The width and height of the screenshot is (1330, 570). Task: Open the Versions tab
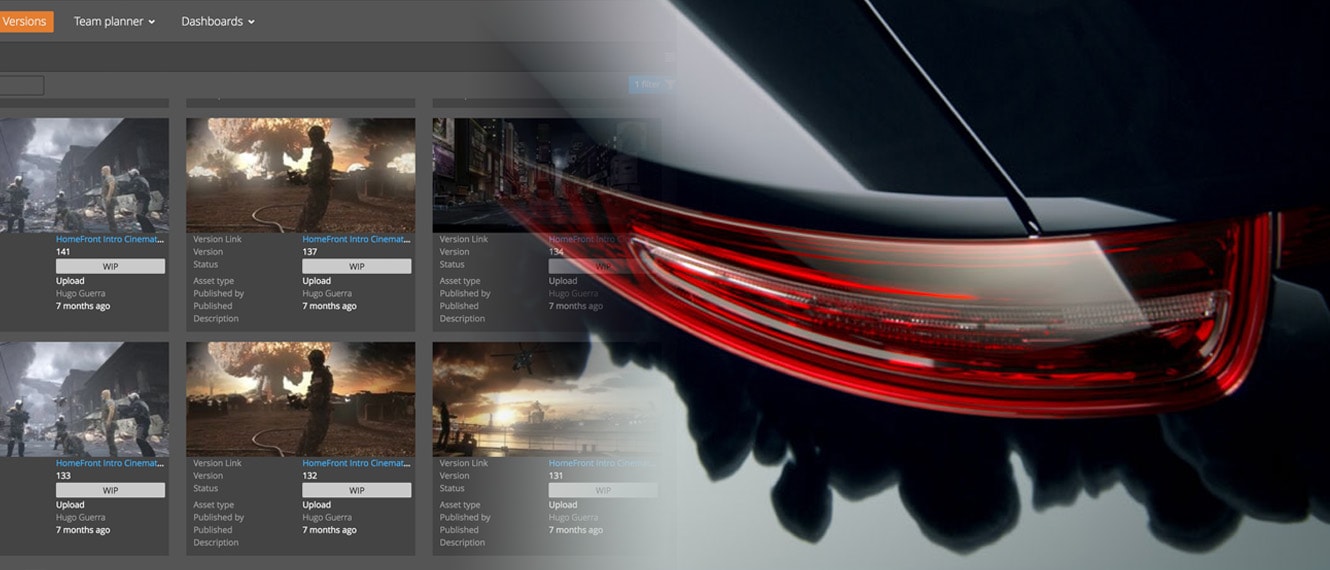[x=26, y=21]
